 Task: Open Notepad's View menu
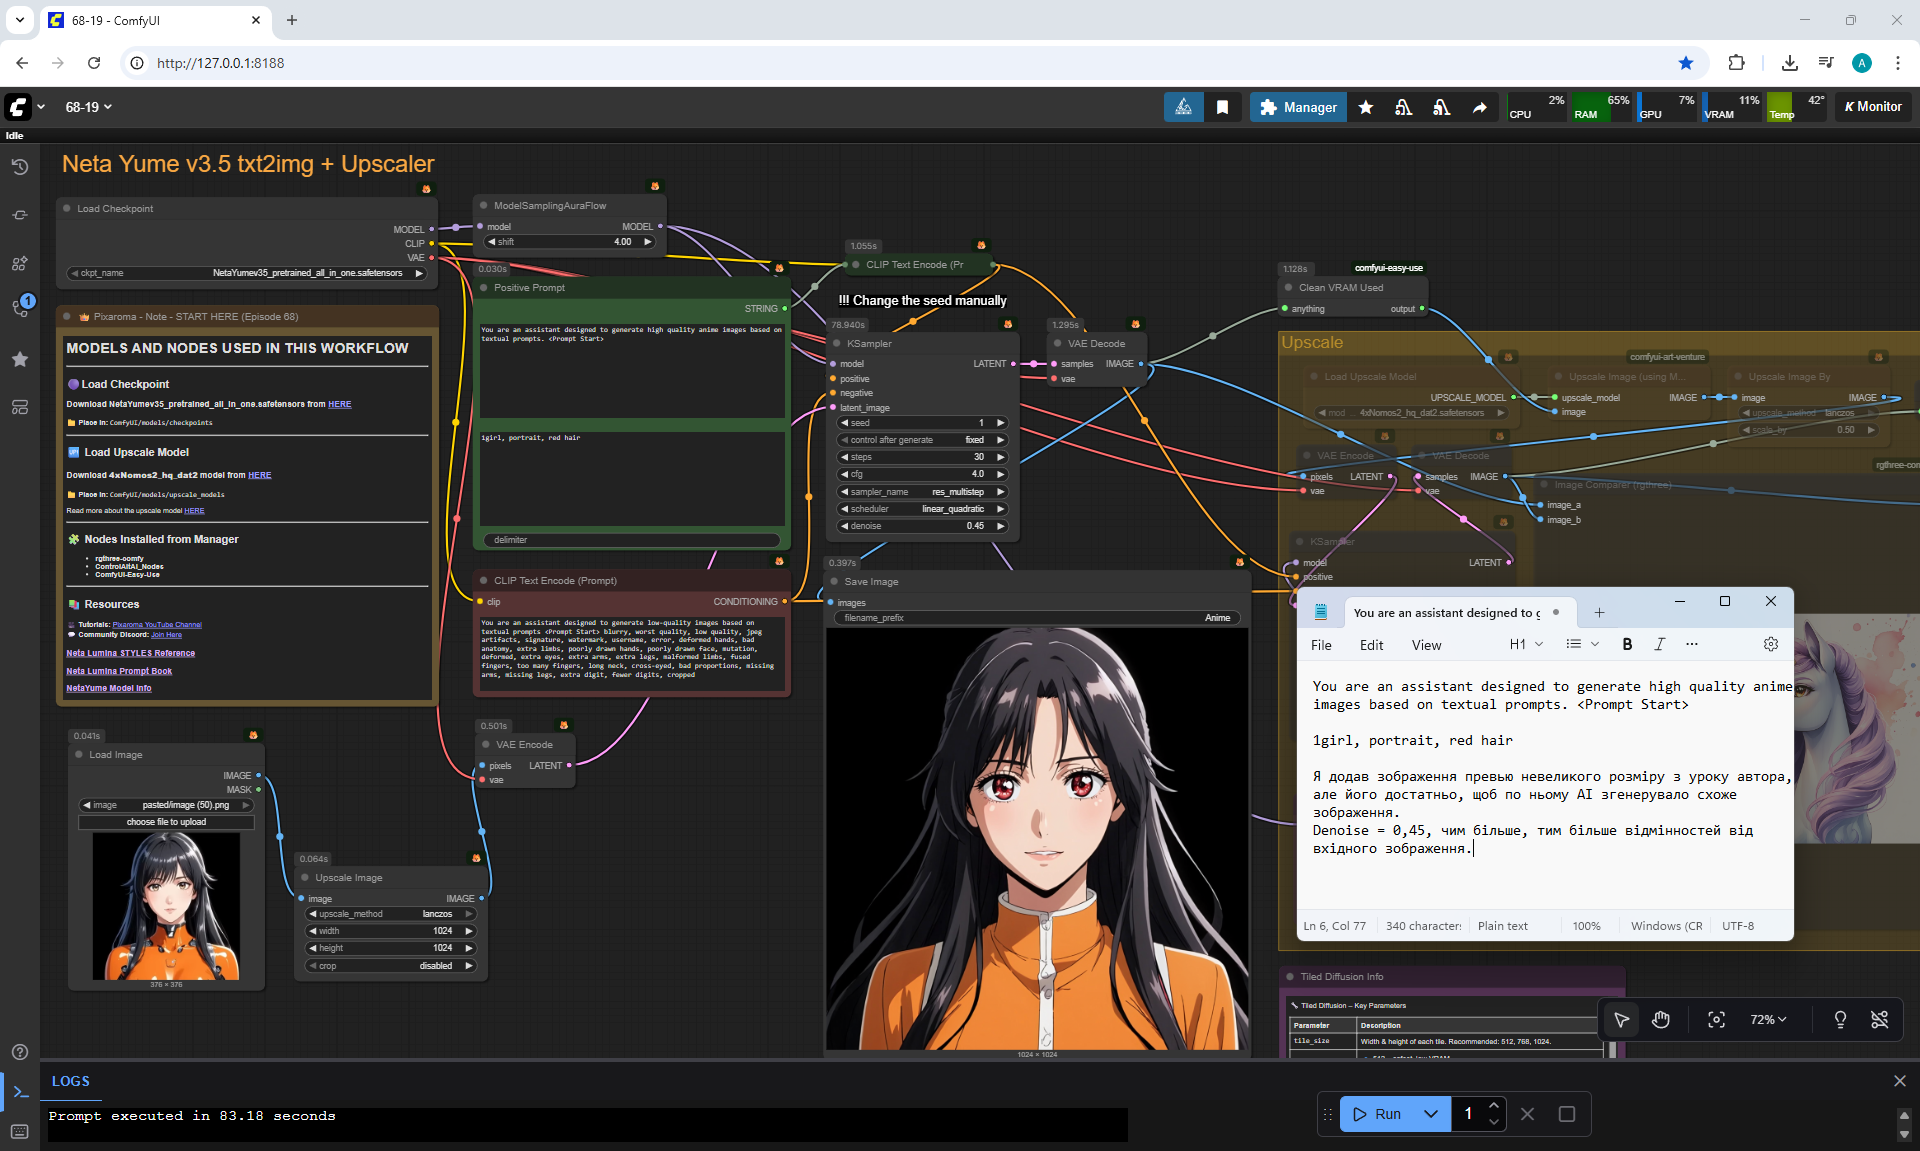pos(1426,645)
